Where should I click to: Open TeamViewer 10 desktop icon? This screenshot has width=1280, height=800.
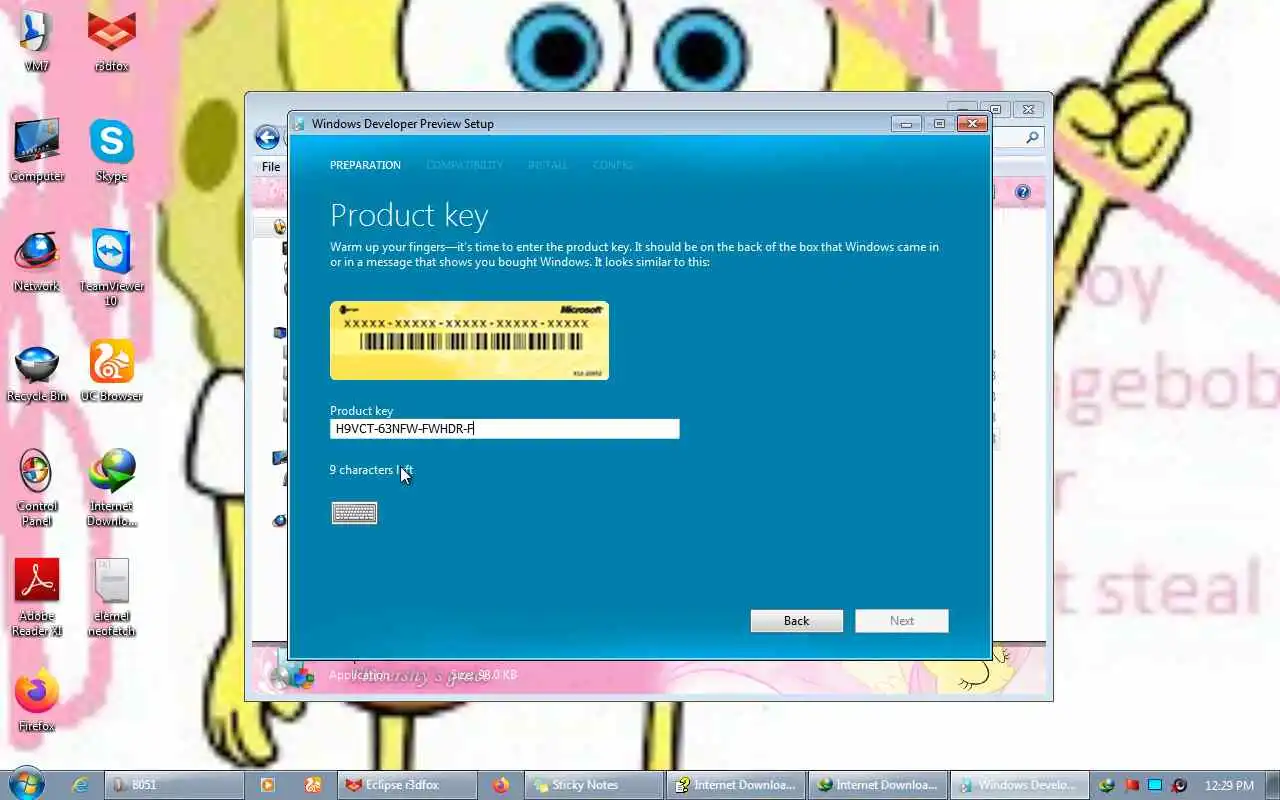[x=112, y=268]
